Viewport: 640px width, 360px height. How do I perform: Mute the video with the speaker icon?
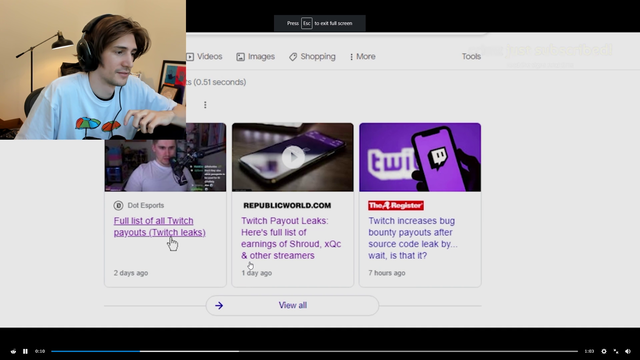[x=628, y=351]
